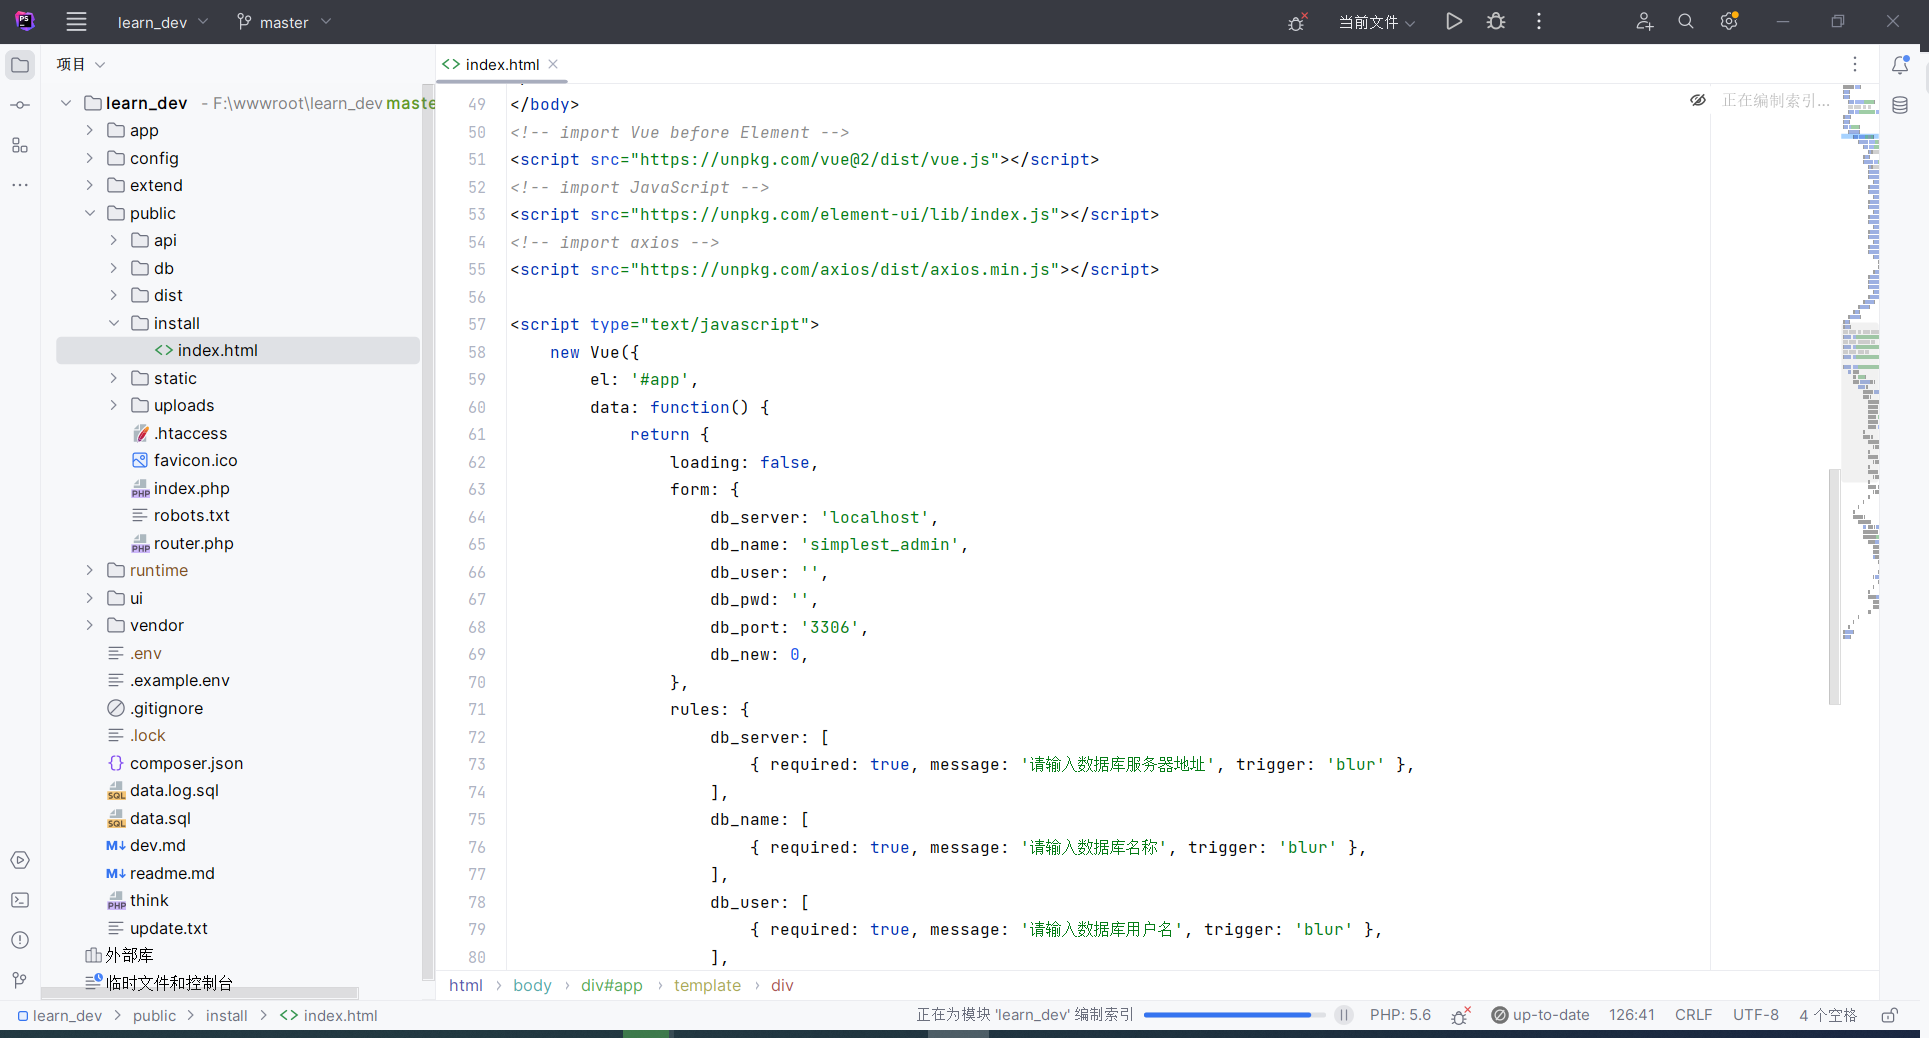The width and height of the screenshot is (1929, 1038).
Task: Open the main hamburger menu
Action: [x=76, y=22]
